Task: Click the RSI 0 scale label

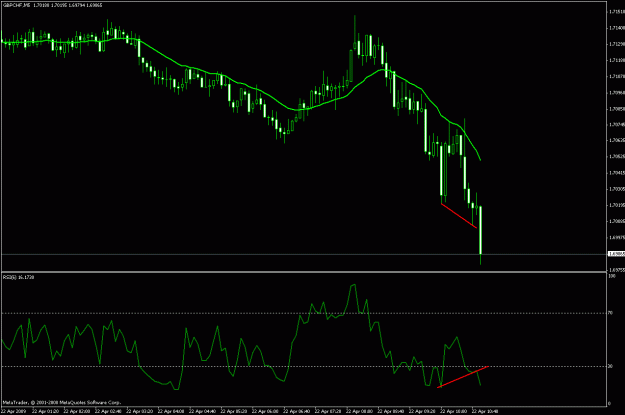Action: pos(609,404)
